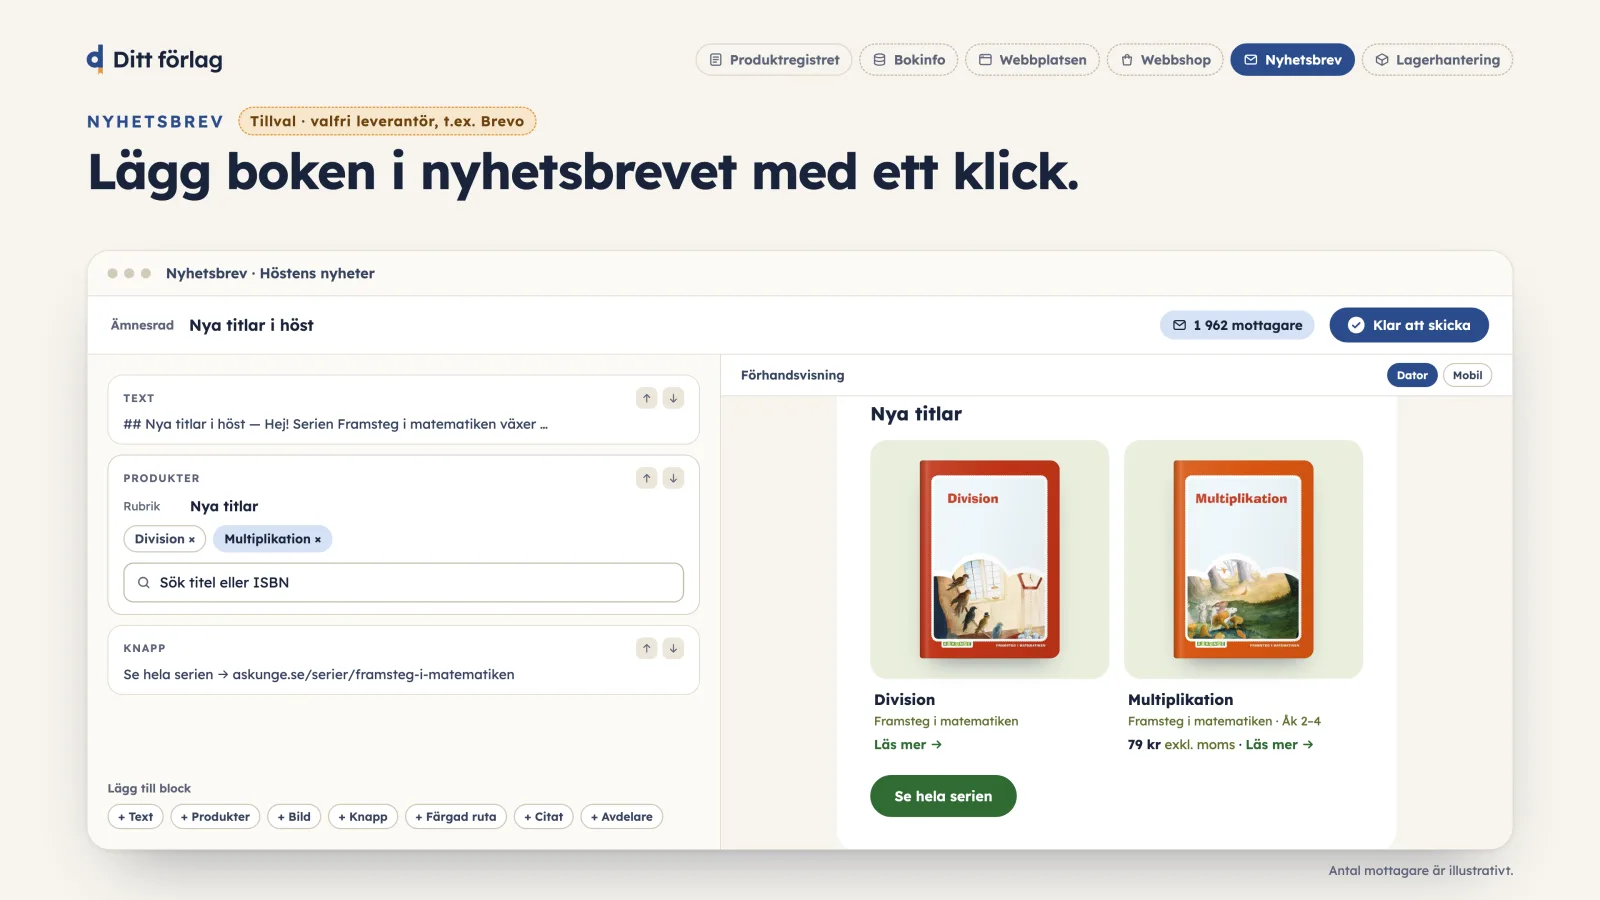This screenshot has height=900, width=1600.
Task: Click the Ditt förlag logo
Action: tap(155, 60)
